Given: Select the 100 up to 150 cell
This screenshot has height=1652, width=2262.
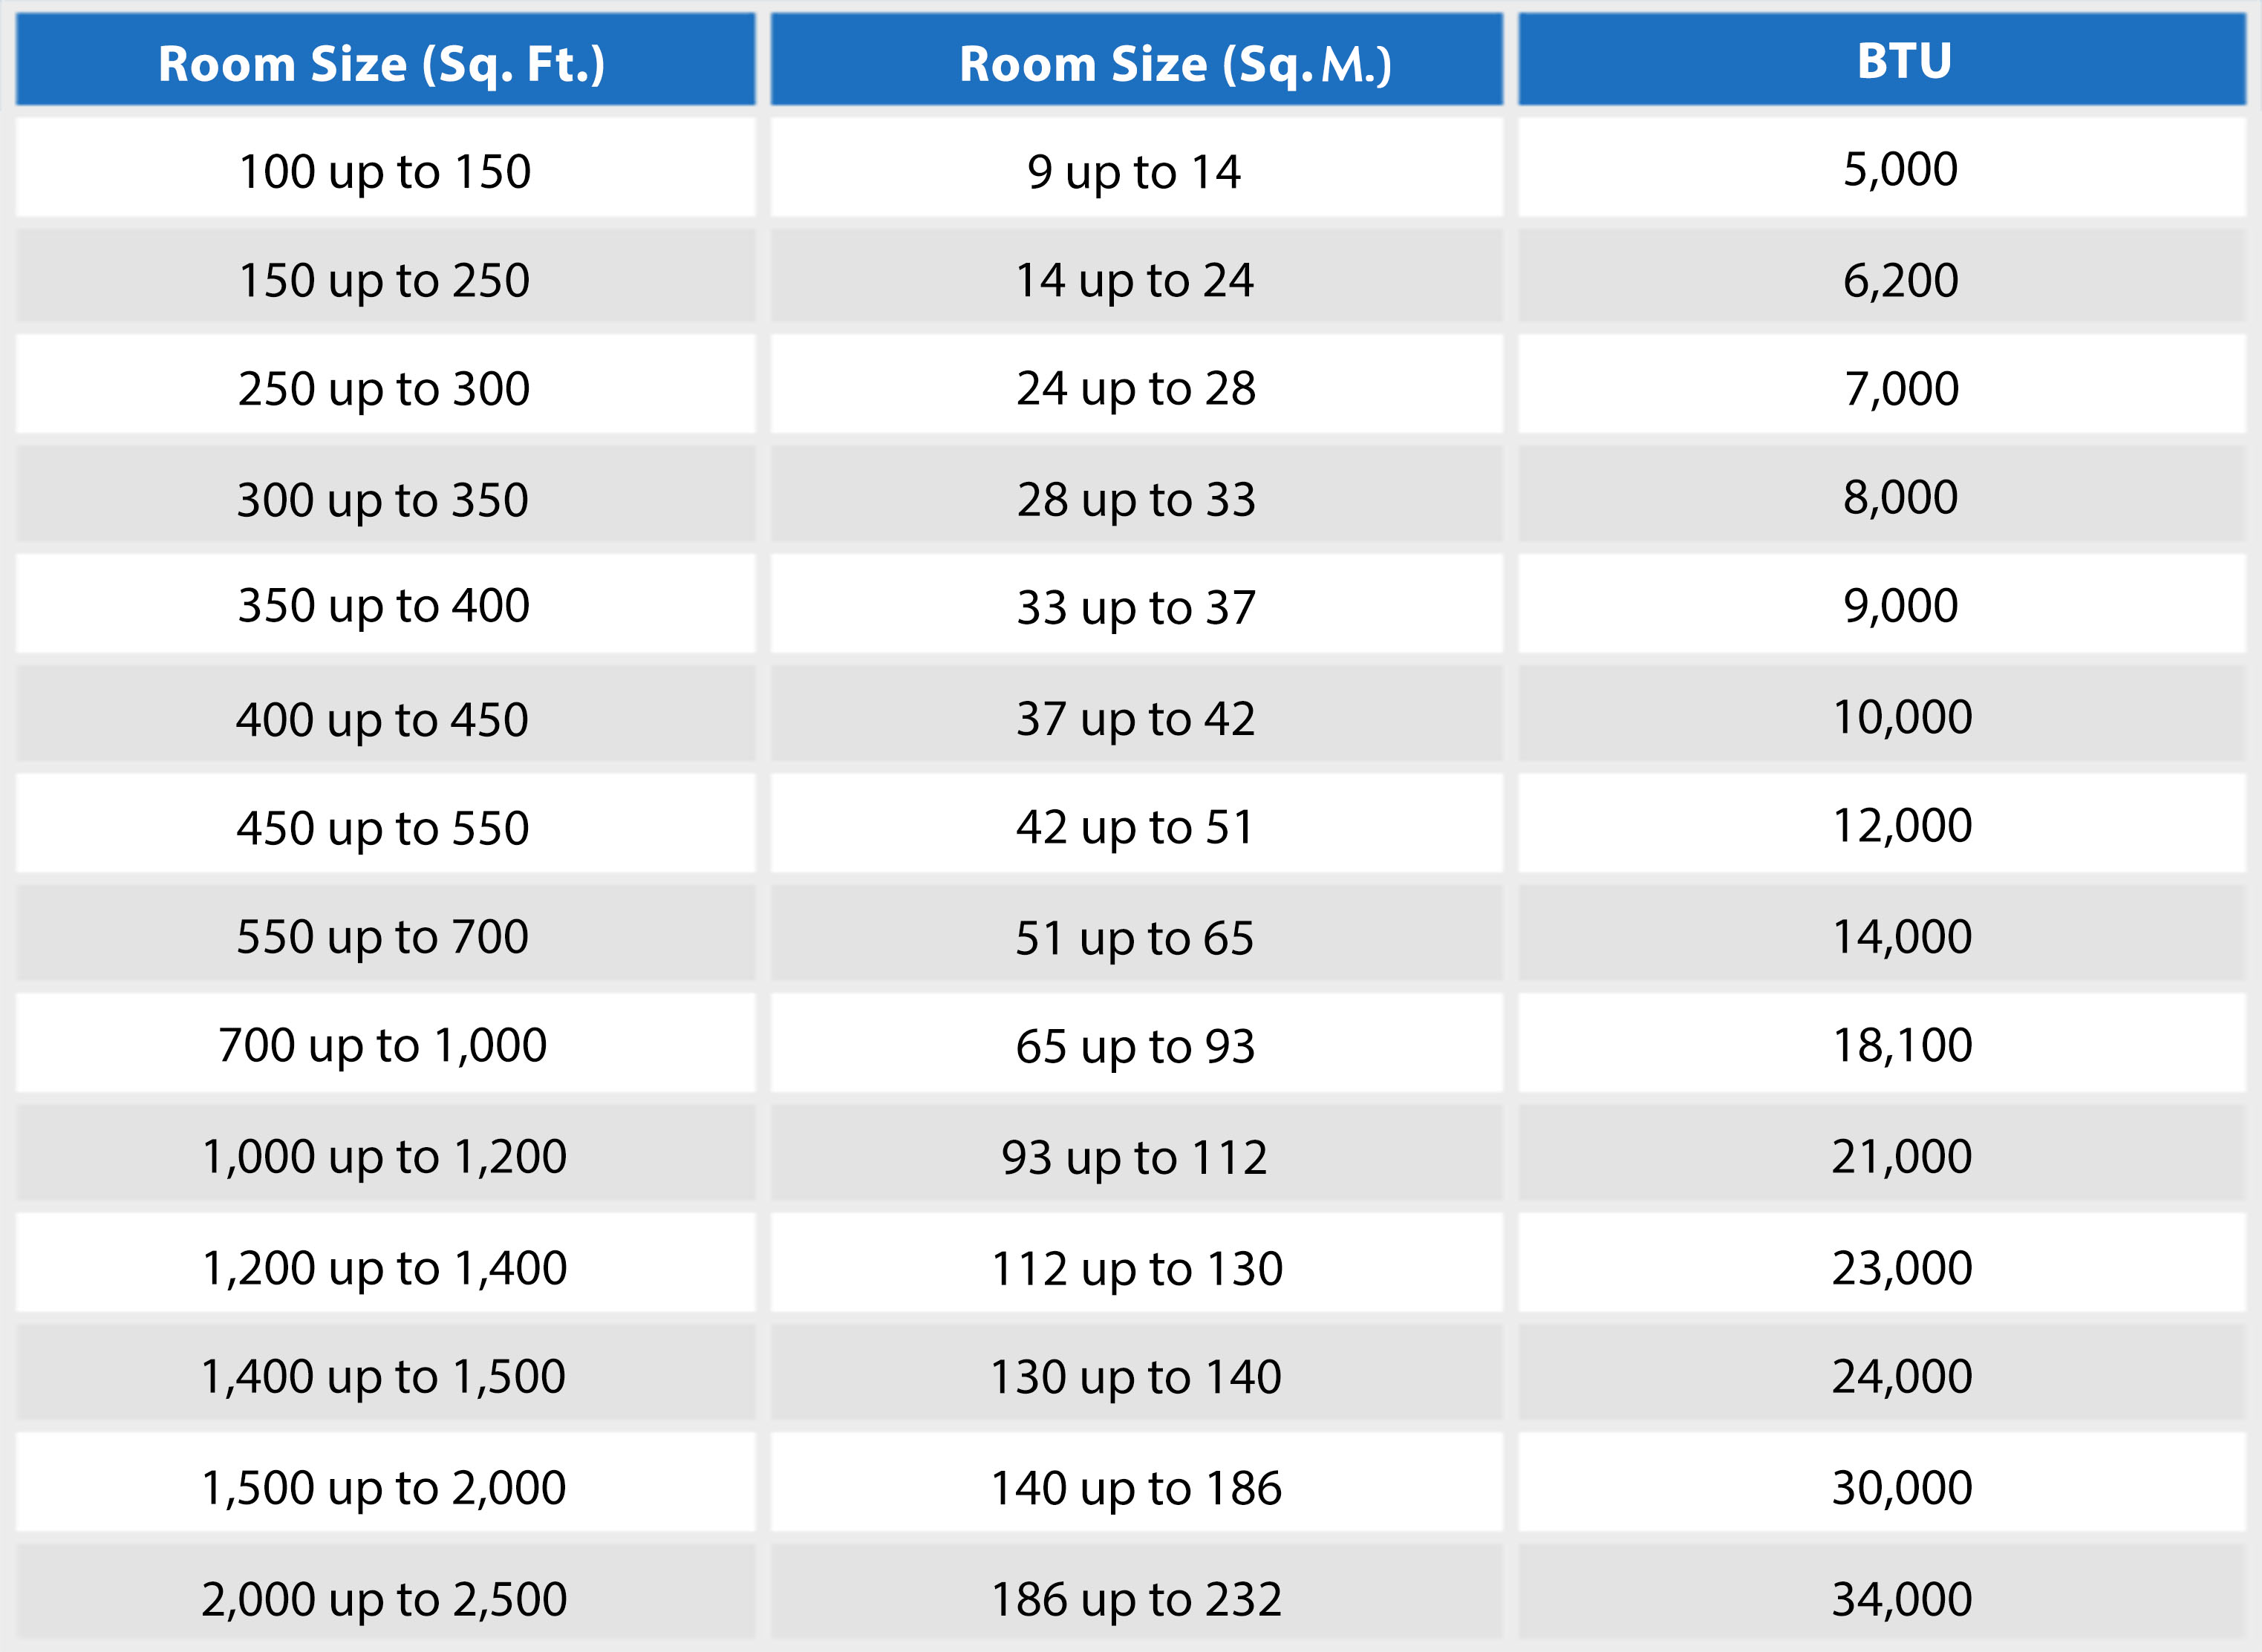Looking at the screenshot, I should point(384,171).
